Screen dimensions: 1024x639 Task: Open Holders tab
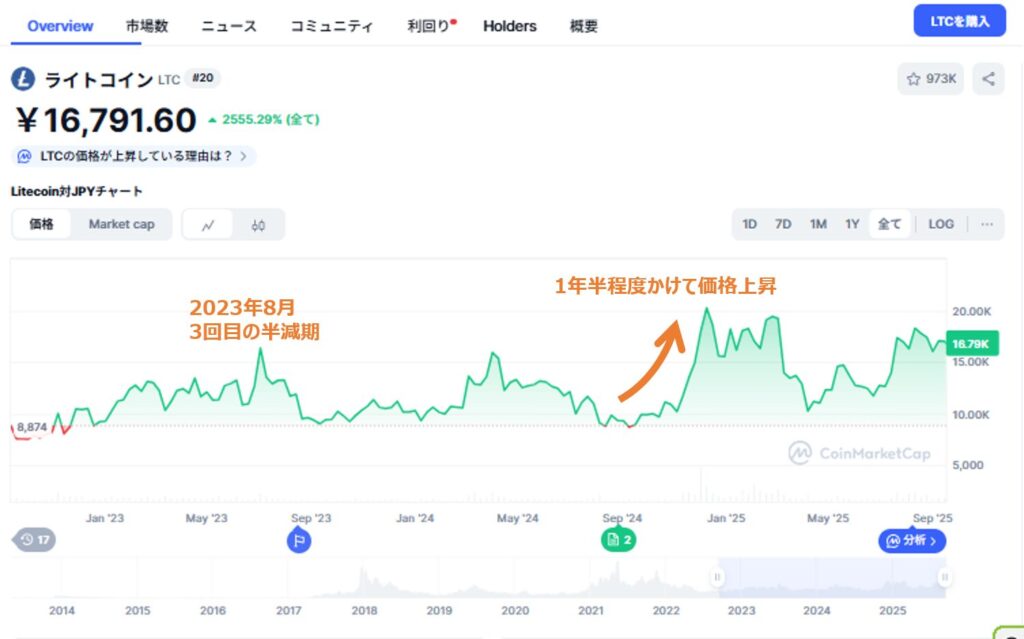coord(509,26)
